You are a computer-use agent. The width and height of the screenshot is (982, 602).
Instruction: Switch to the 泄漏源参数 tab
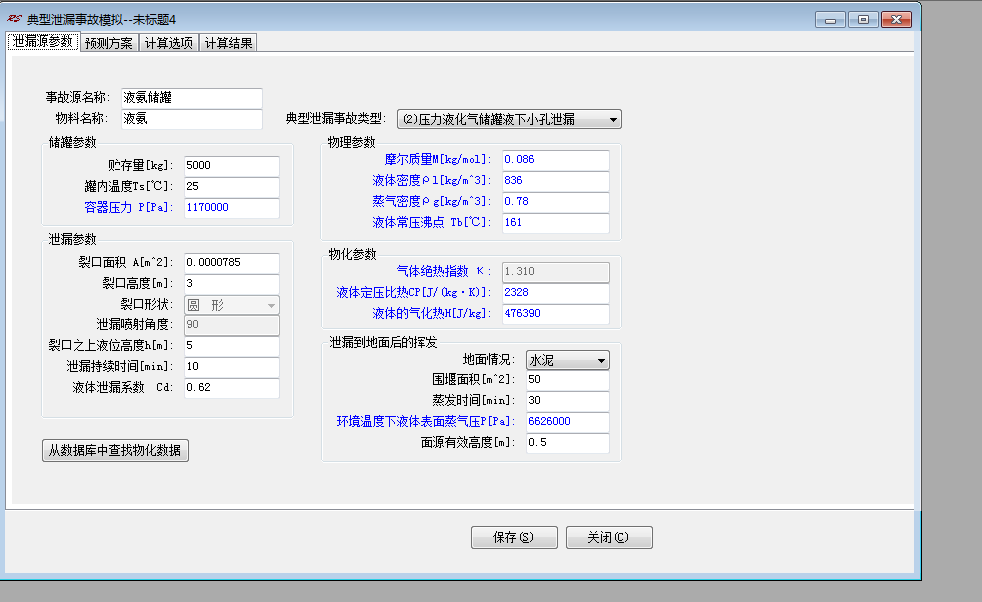pos(43,42)
